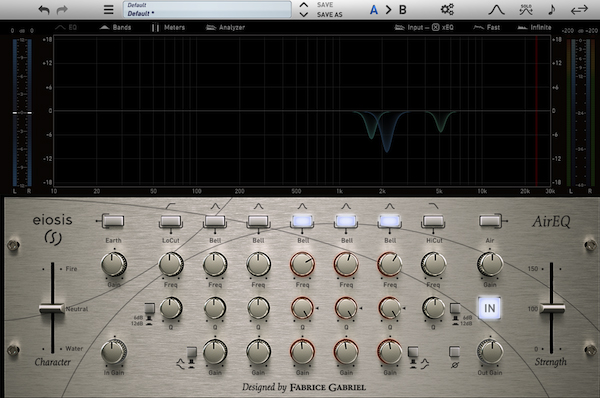The height and width of the screenshot is (398, 600).
Task: Switch to the A preset slot
Action: 374,10
